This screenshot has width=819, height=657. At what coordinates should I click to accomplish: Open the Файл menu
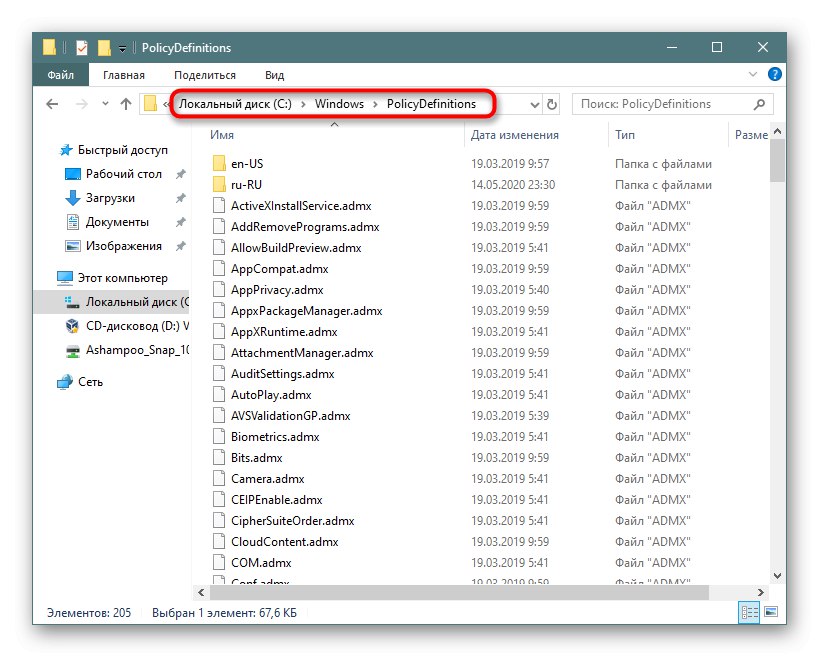pyautogui.click(x=60, y=74)
